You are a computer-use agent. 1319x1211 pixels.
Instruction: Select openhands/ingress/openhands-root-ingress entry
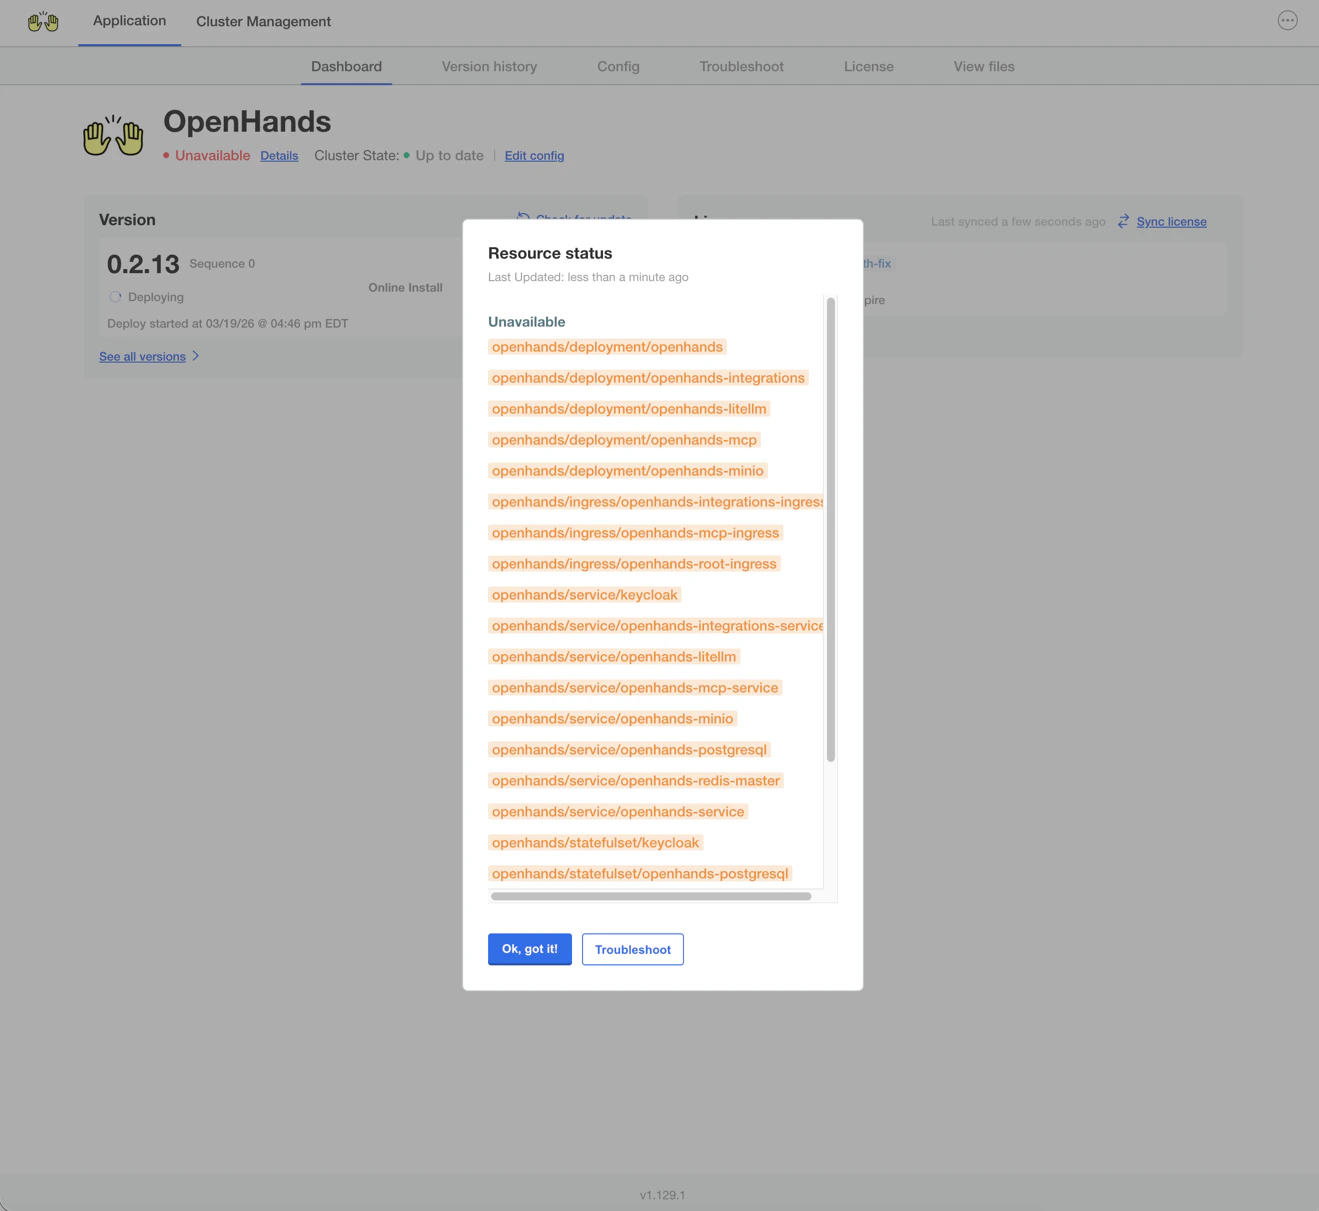[634, 564]
